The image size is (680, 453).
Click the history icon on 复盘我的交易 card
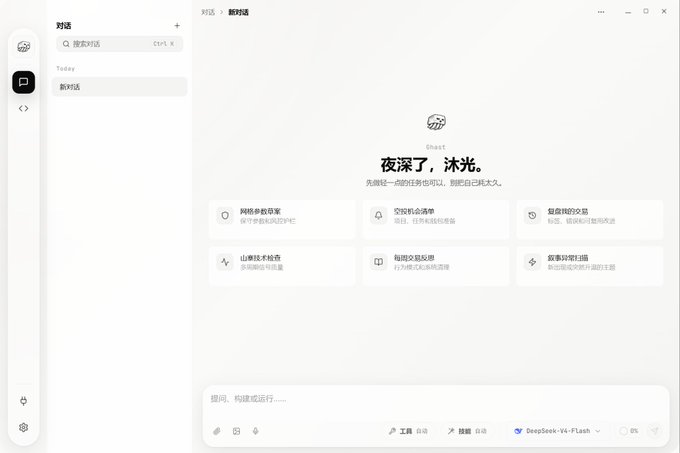(x=532, y=215)
